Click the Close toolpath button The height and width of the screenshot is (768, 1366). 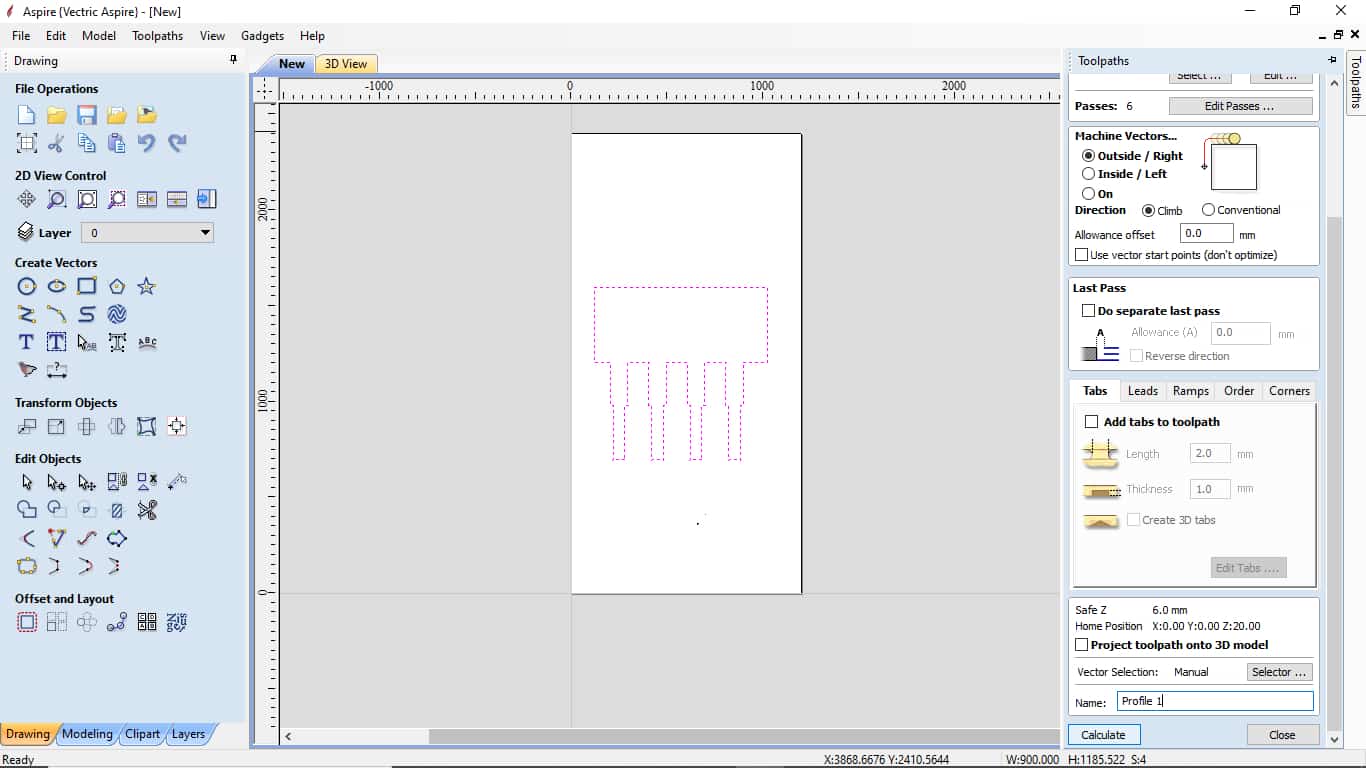coord(1282,735)
